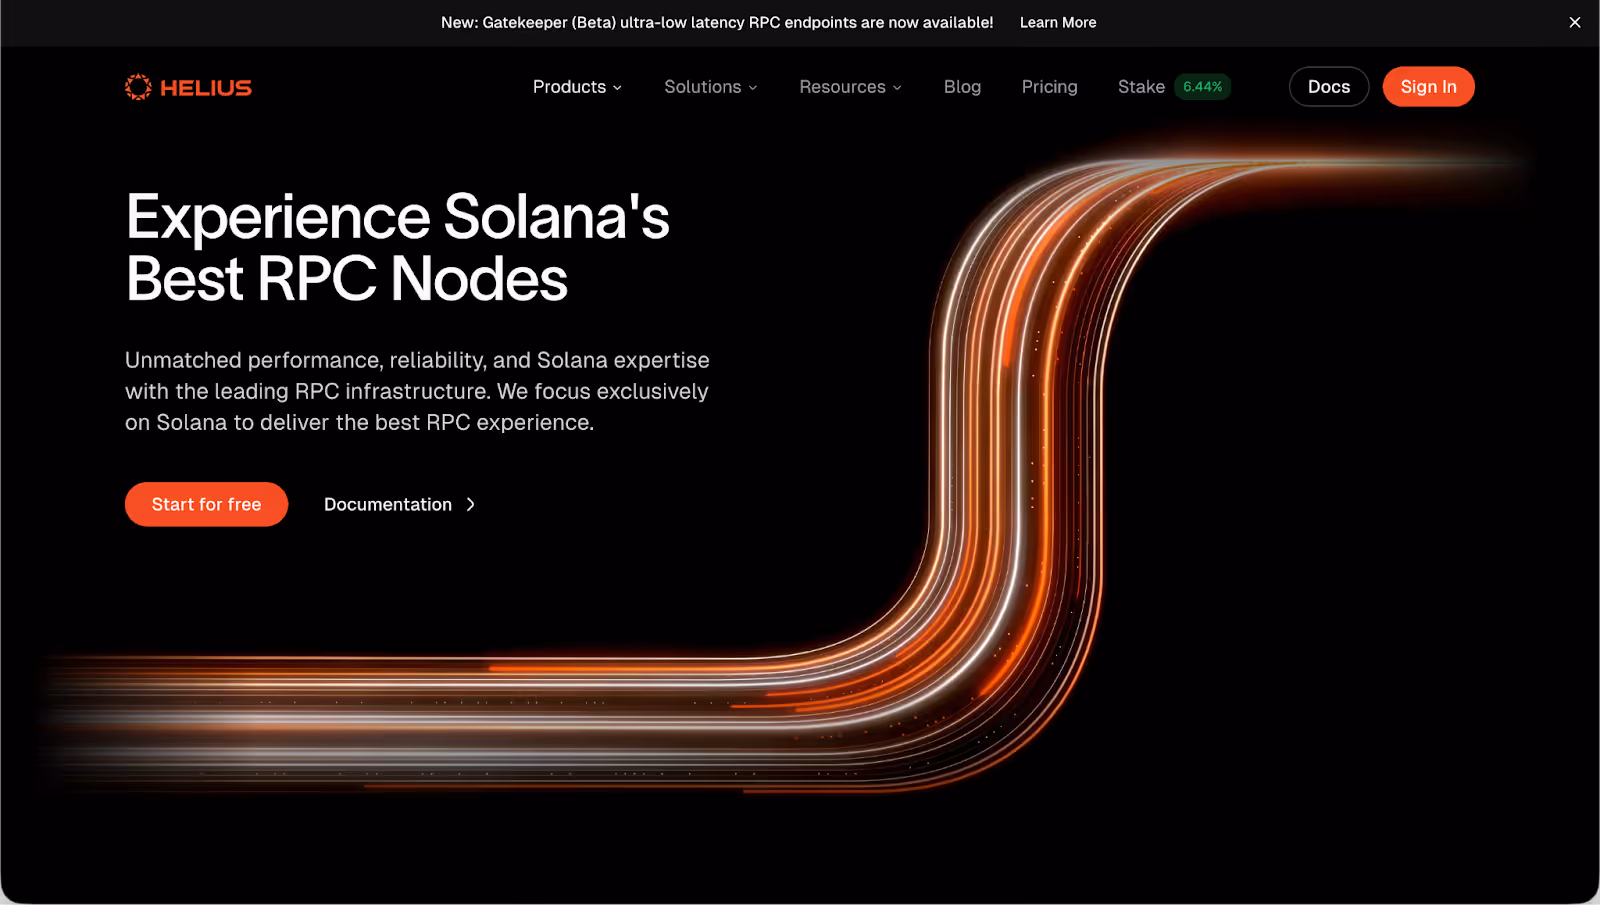Open Docs from the header button
Viewport: 1600px width, 905px height.
[1329, 87]
